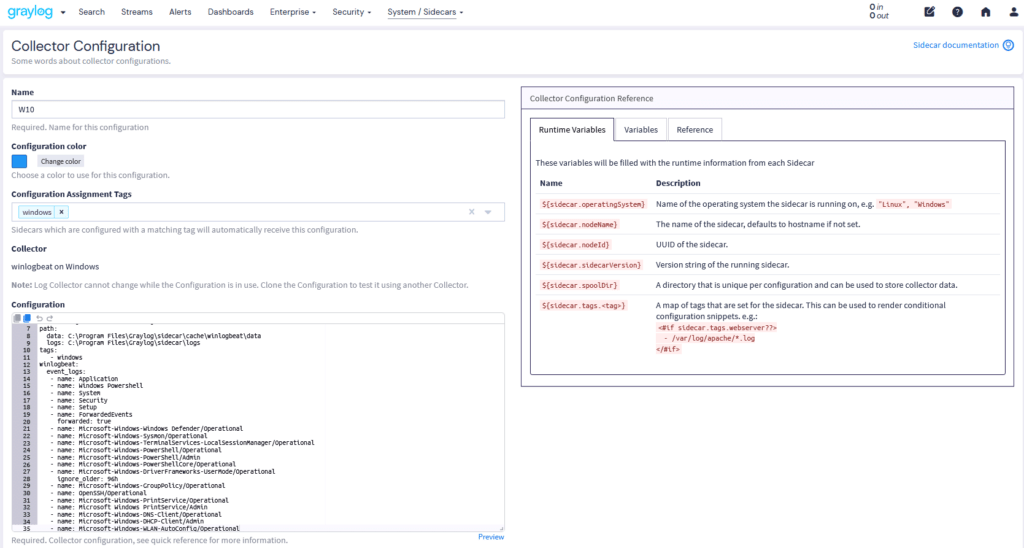Click the lightbulb icon beside Sidecar documentation

pyautogui.click(x=1008, y=45)
